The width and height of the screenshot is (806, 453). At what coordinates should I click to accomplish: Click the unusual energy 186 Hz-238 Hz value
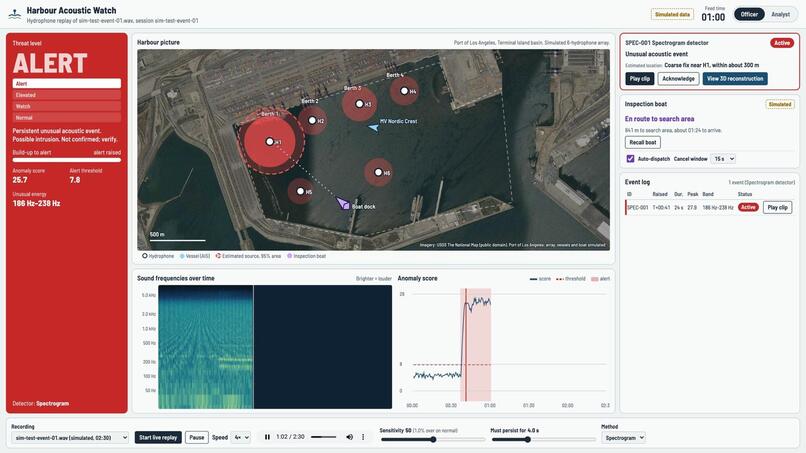click(x=36, y=204)
